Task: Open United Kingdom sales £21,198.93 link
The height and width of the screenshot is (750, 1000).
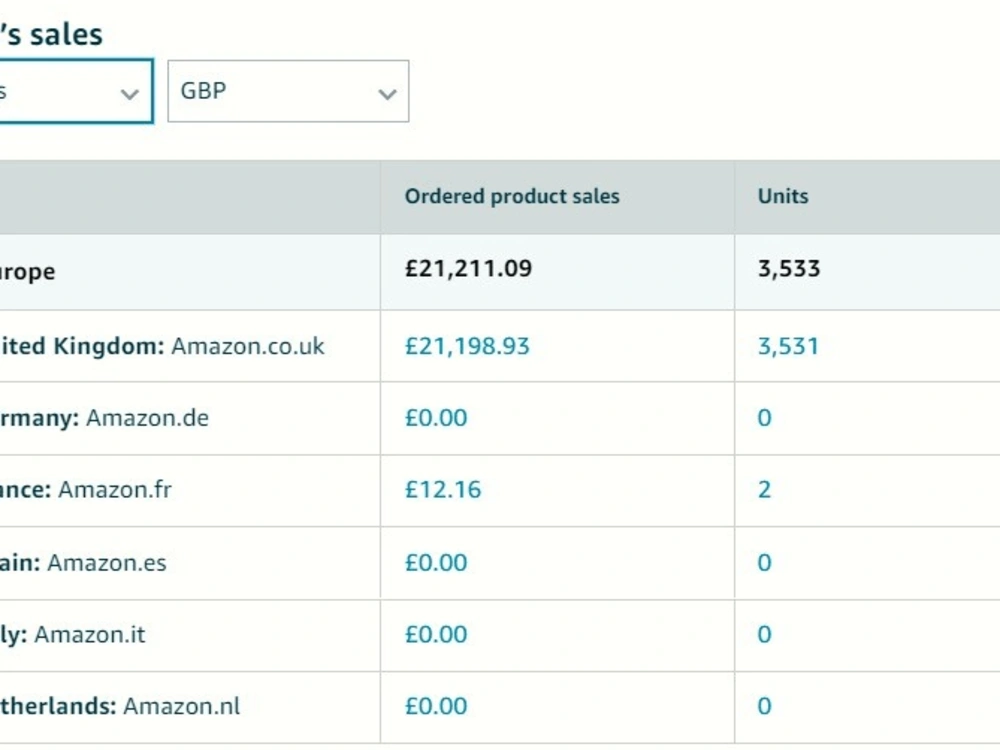Action: pyautogui.click(x=467, y=346)
